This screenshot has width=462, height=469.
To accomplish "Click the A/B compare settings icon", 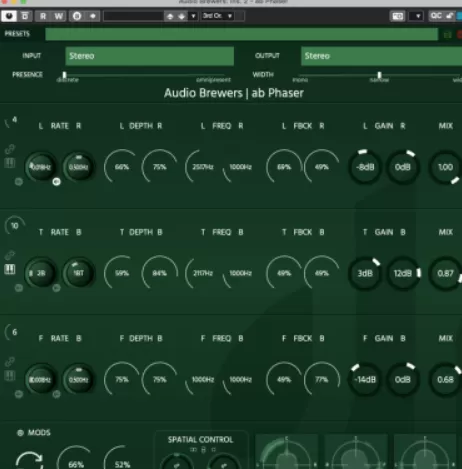I will click(x=77, y=16).
